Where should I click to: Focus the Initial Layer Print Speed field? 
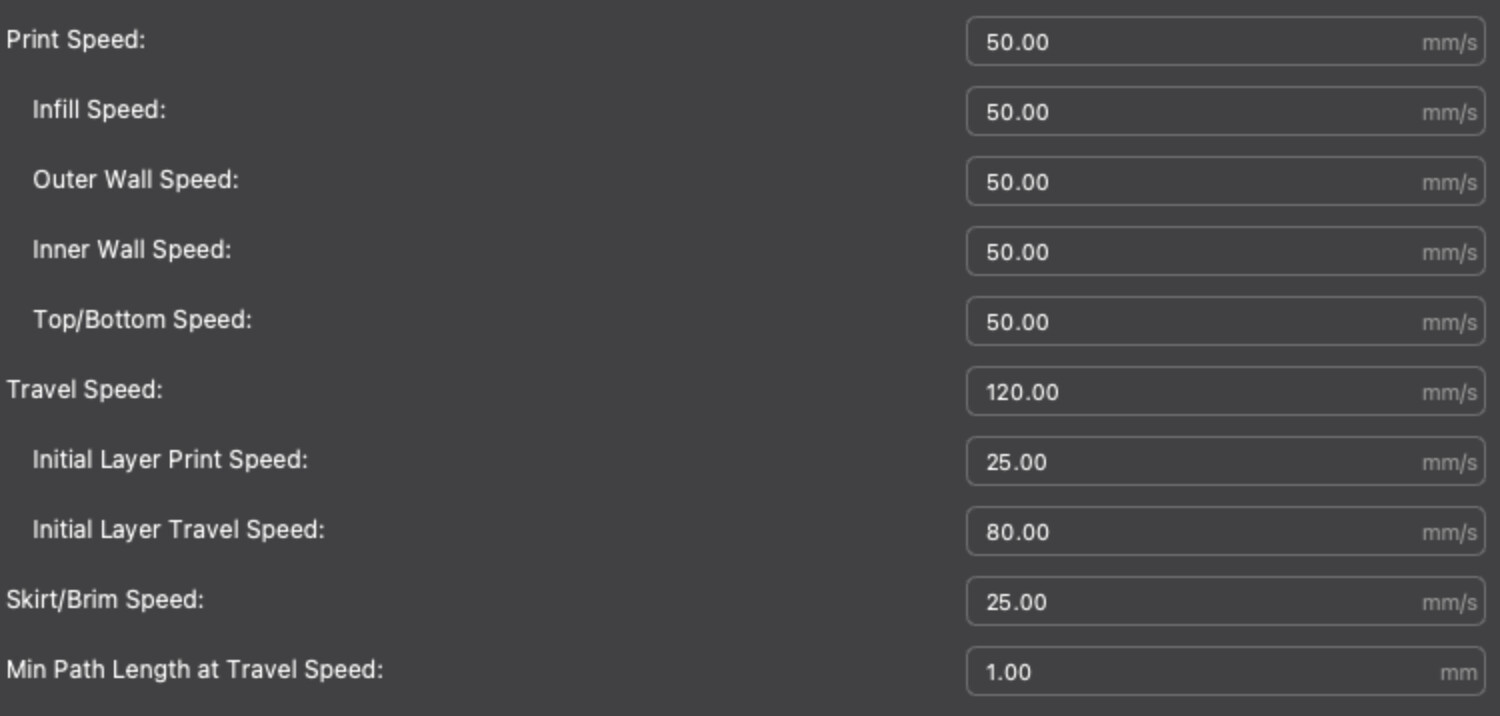pos(1200,462)
